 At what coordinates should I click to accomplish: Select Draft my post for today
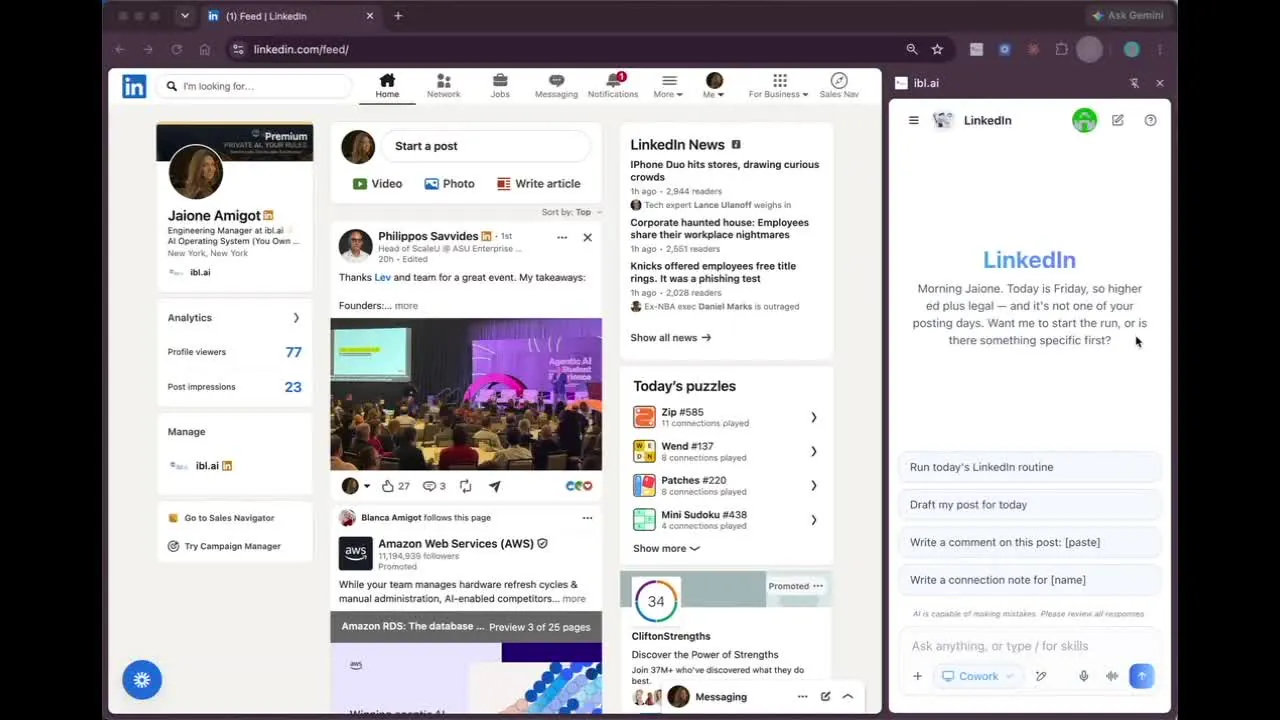(x=1029, y=505)
